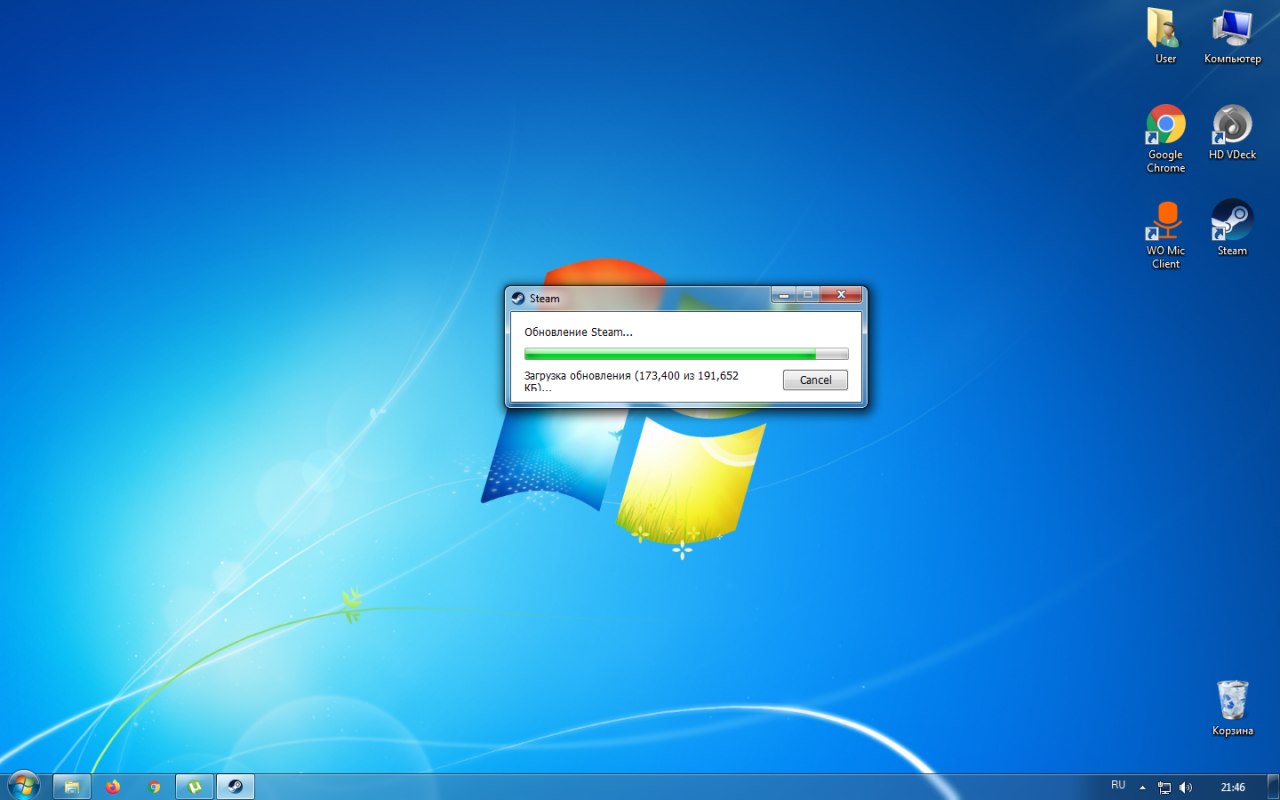1280x800 pixels.
Task: Select the Google Chrome desktop shortcut
Action: 1165,138
